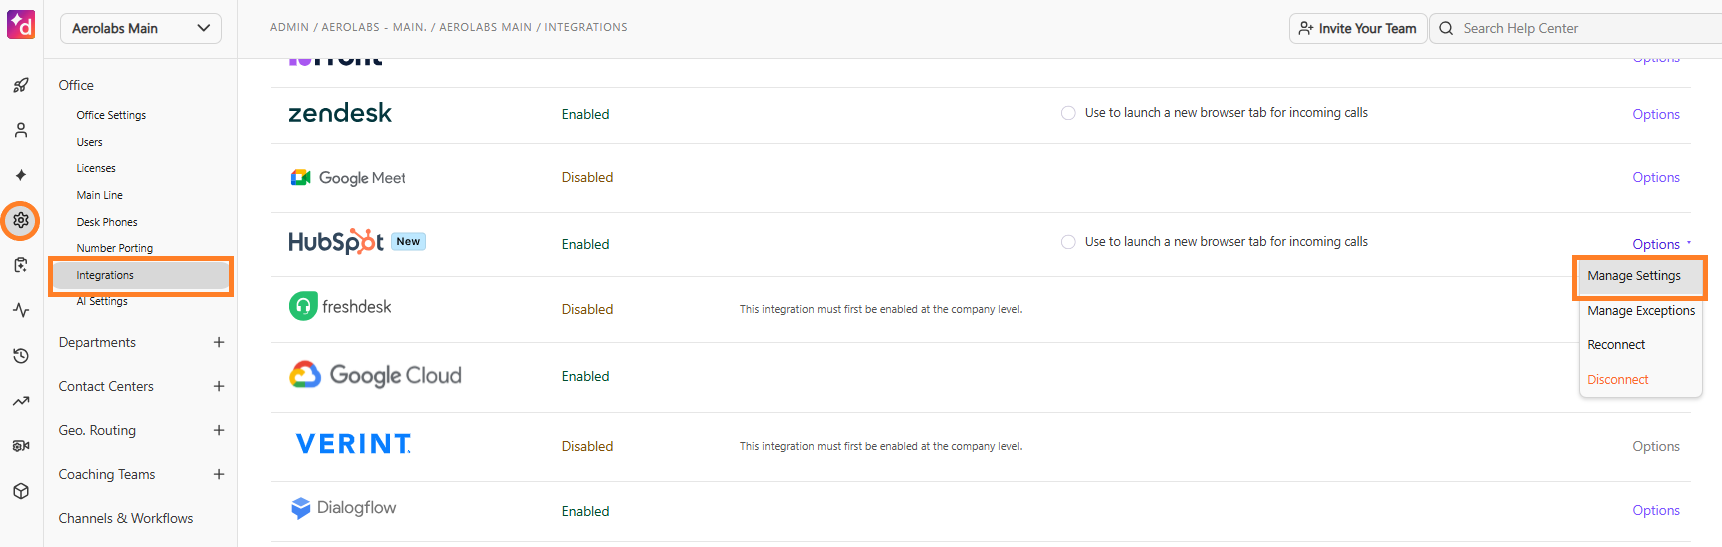Expand the Contact Centers section
The image size is (1722, 547).
pos(219,386)
